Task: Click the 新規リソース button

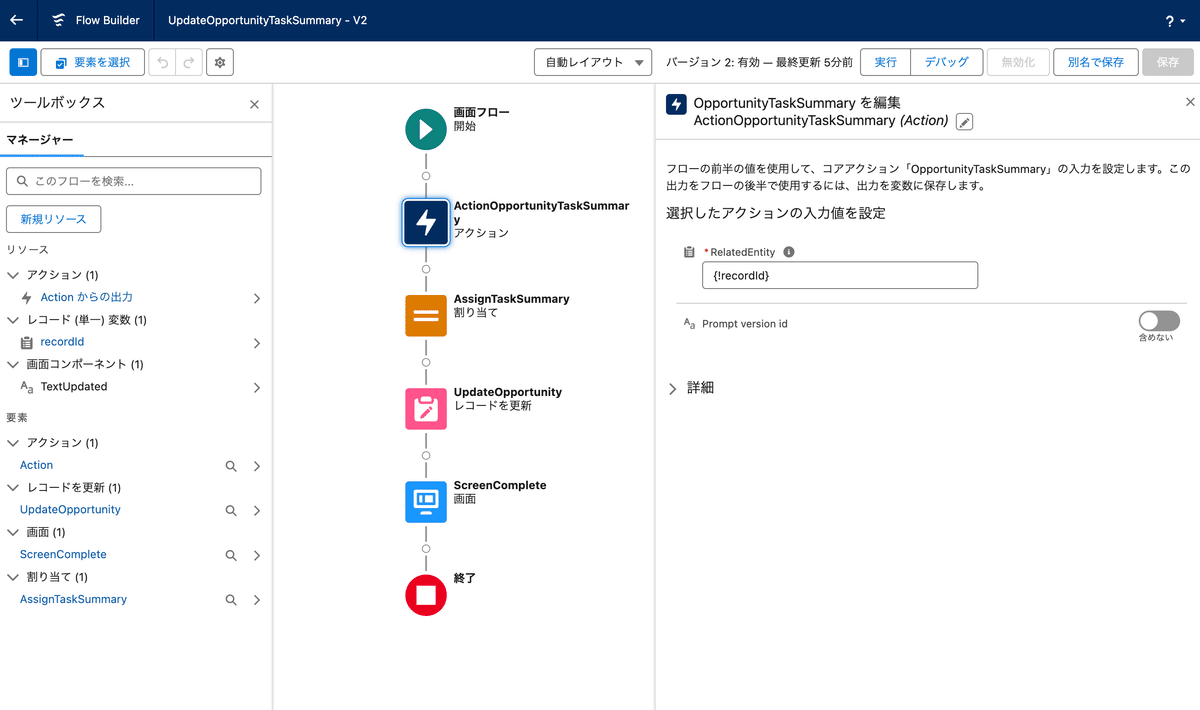Action: point(53,219)
